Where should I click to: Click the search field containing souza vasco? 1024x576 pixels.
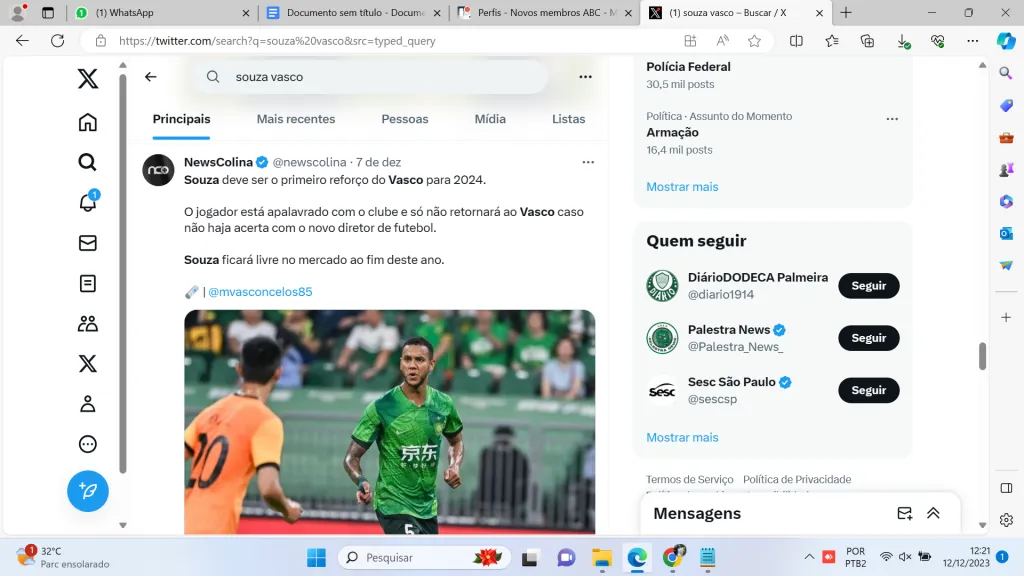[x=380, y=77]
